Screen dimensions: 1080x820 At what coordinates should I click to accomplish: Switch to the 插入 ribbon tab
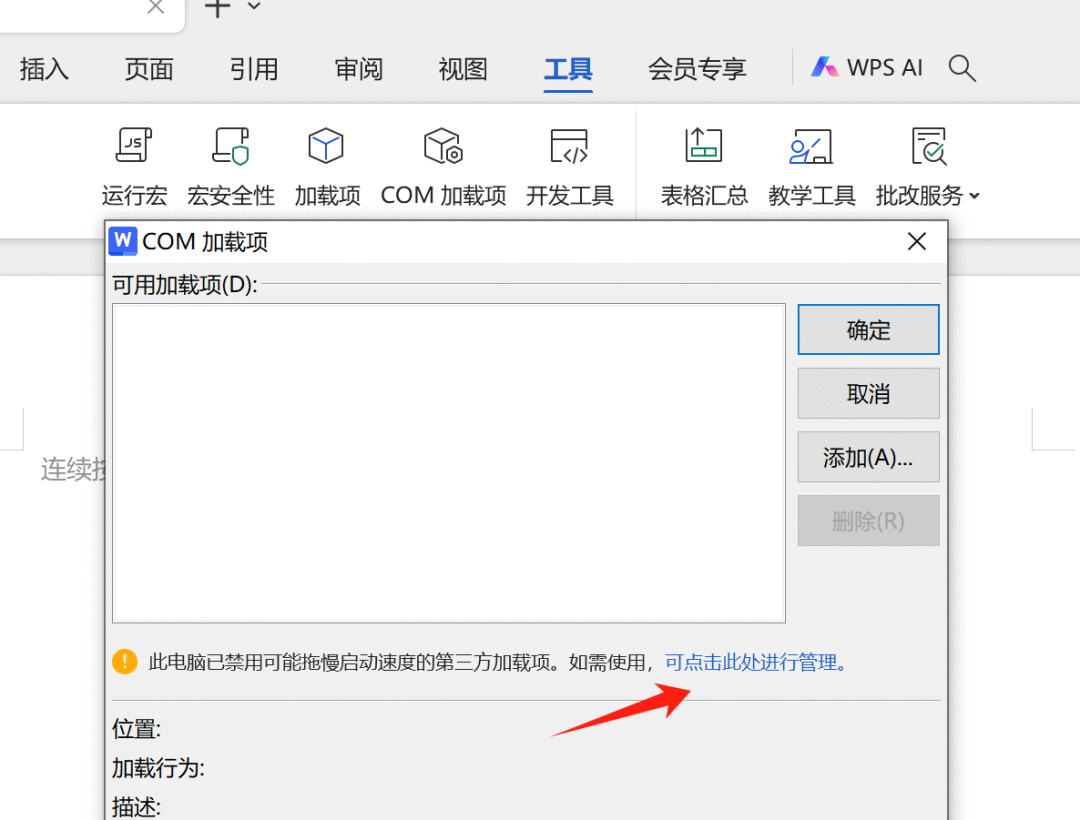[44, 69]
